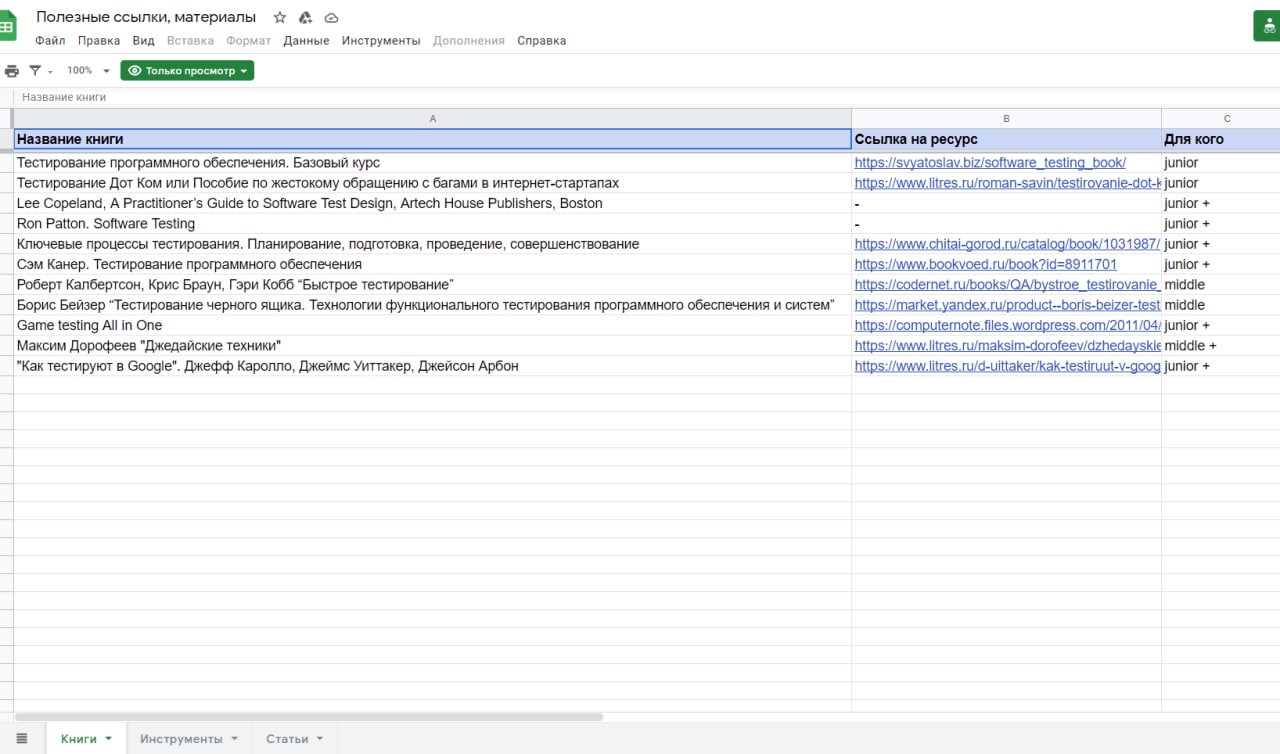Select column B header
The width and height of the screenshot is (1280, 754).
click(x=1006, y=119)
